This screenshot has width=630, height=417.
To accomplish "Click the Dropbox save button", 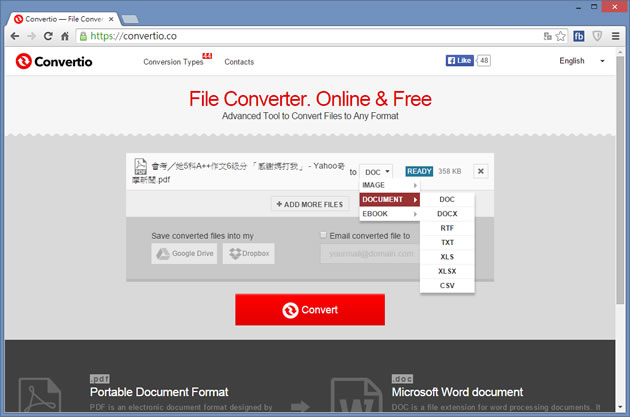I will [x=249, y=253].
